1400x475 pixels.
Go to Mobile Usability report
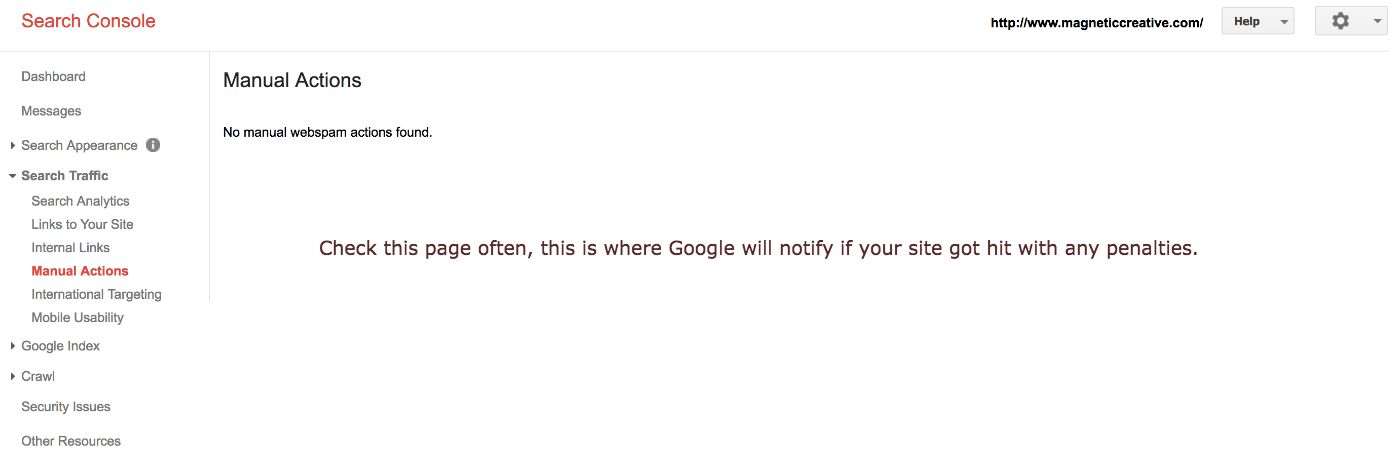coord(77,317)
